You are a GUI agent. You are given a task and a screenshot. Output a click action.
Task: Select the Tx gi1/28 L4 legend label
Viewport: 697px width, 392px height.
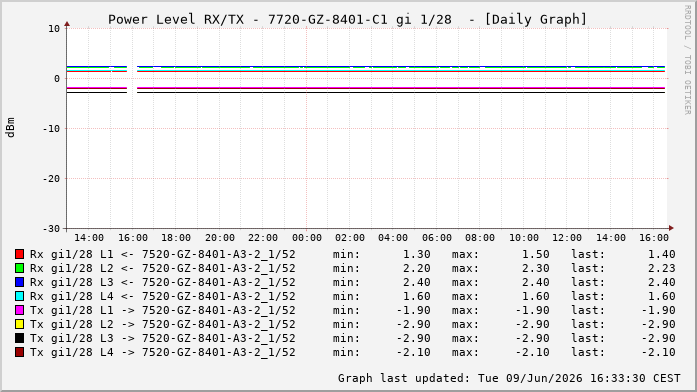pos(163,352)
